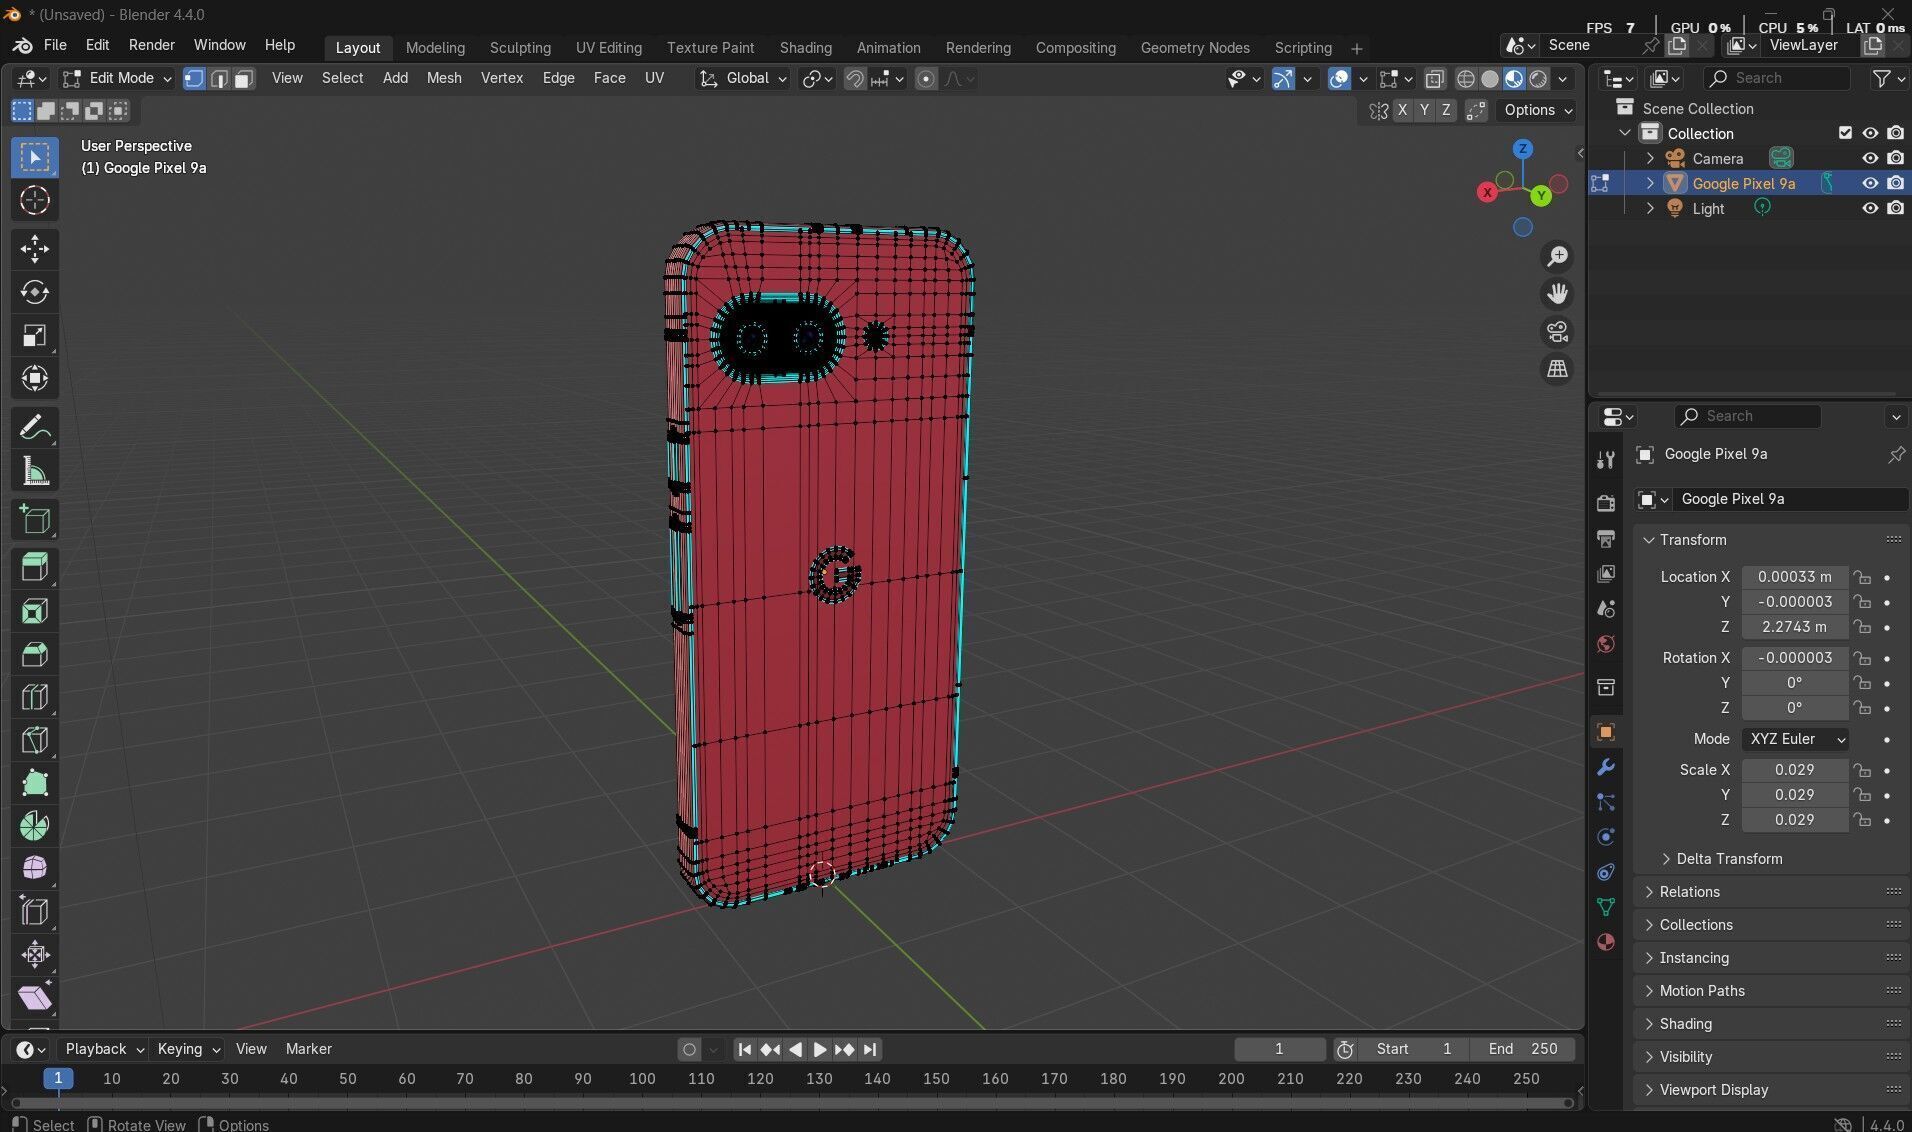Add a new workspace with plus
Image resolution: width=1912 pixels, height=1132 pixels.
point(1356,48)
